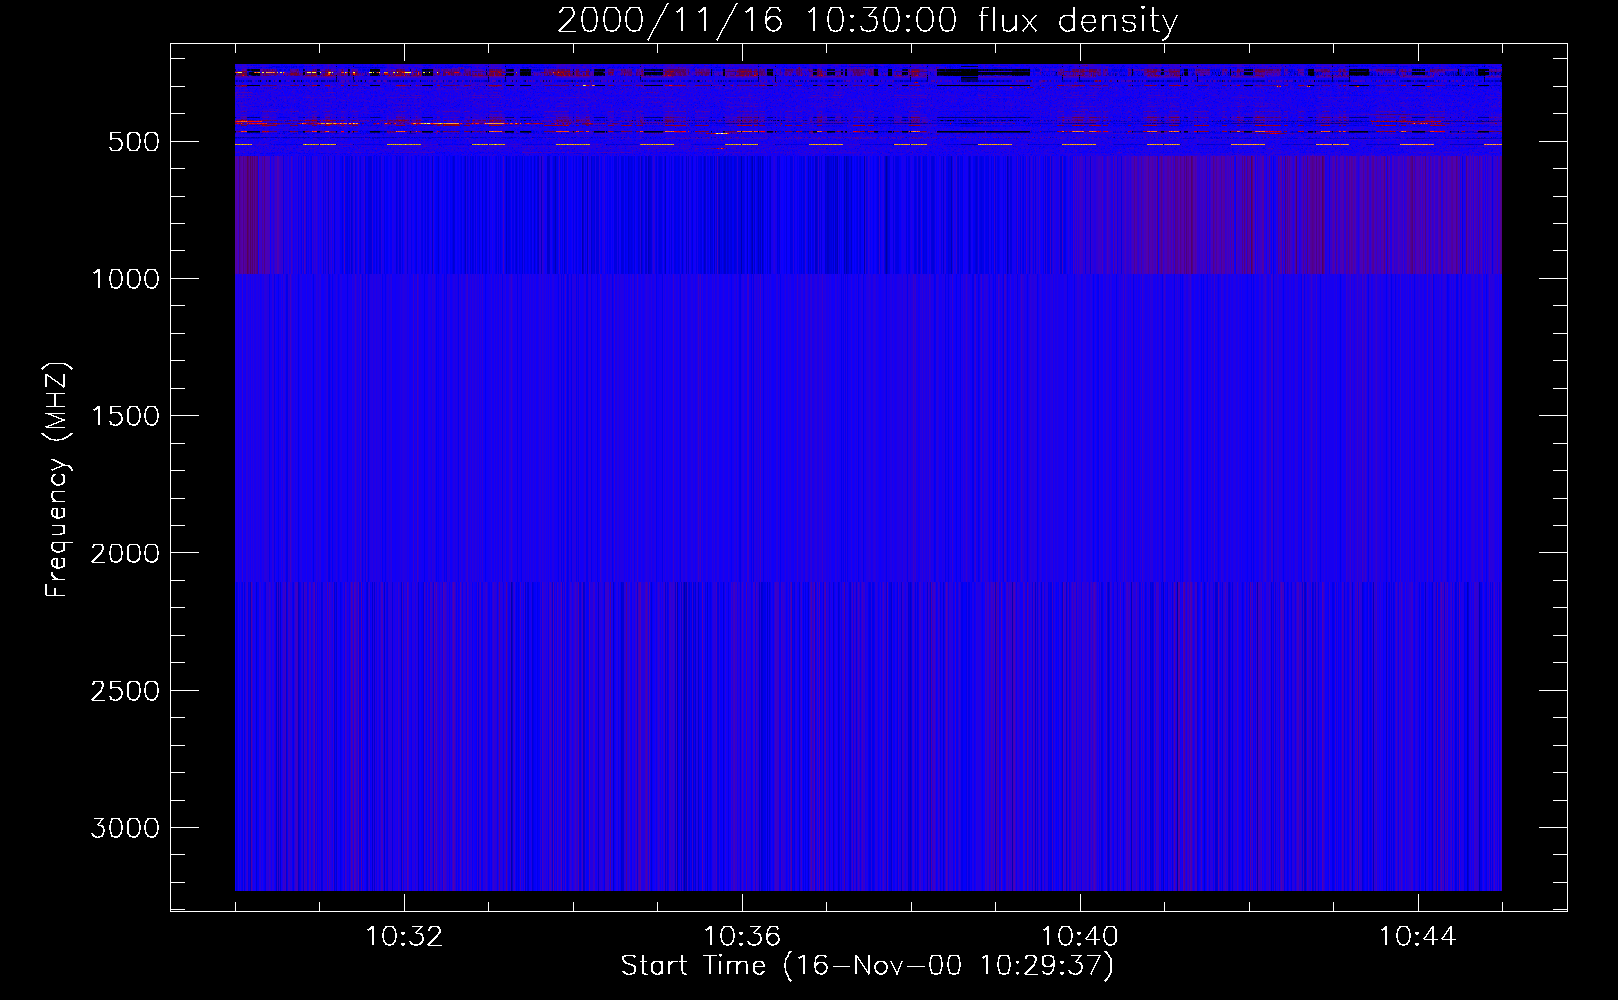
Task: Click the 10:32 time tick label
Action: [404, 937]
